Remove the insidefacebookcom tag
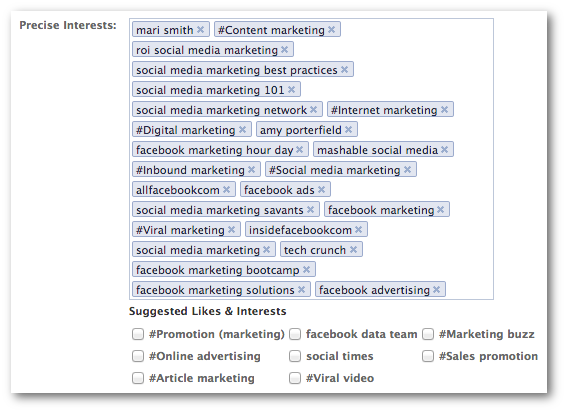Screen dimensions: 566x412 358,230
